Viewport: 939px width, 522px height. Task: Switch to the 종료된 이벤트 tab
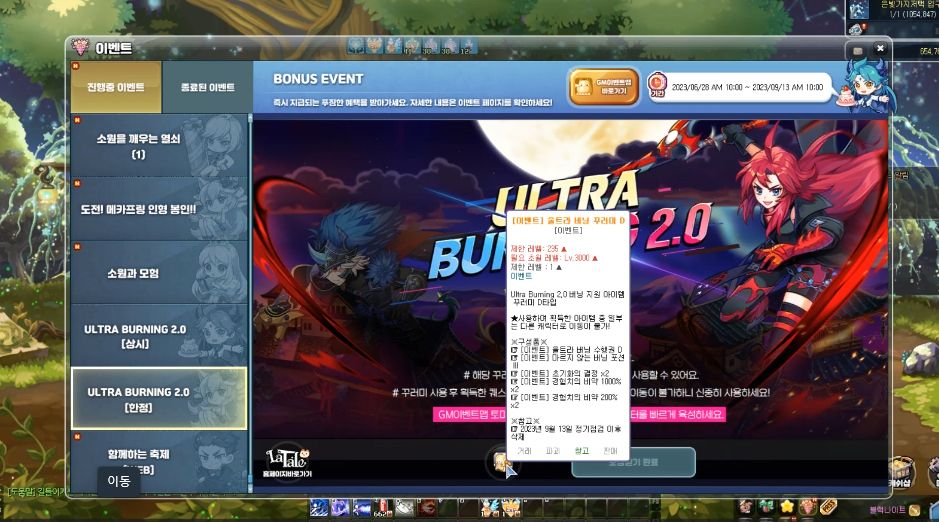pos(207,87)
